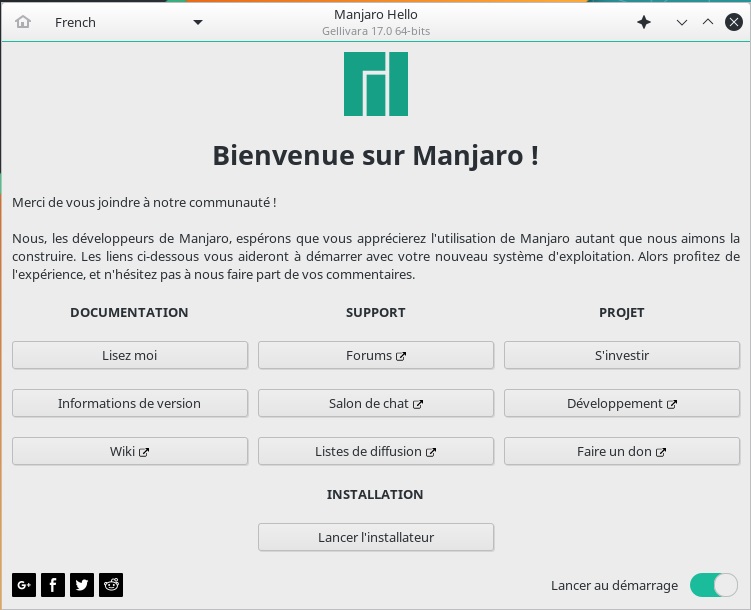Click the INSTALLATION section heading

(x=375, y=495)
